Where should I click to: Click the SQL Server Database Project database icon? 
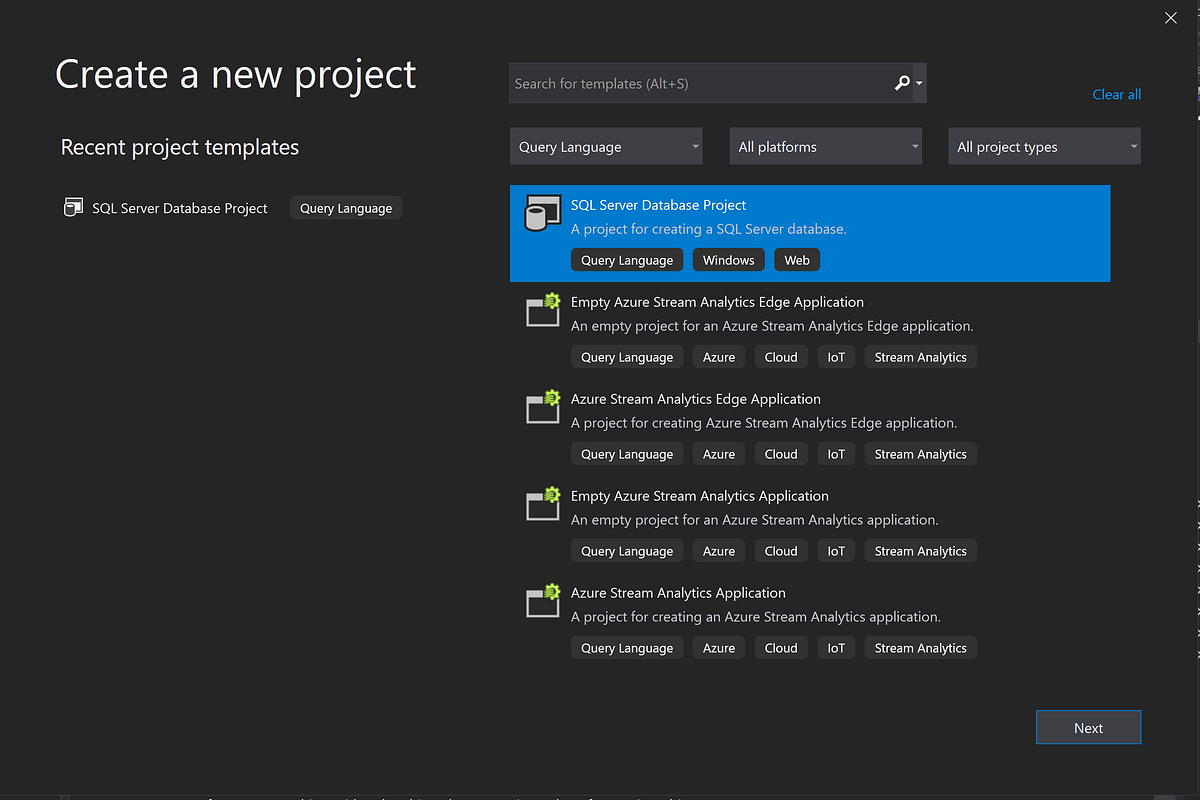point(542,213)
